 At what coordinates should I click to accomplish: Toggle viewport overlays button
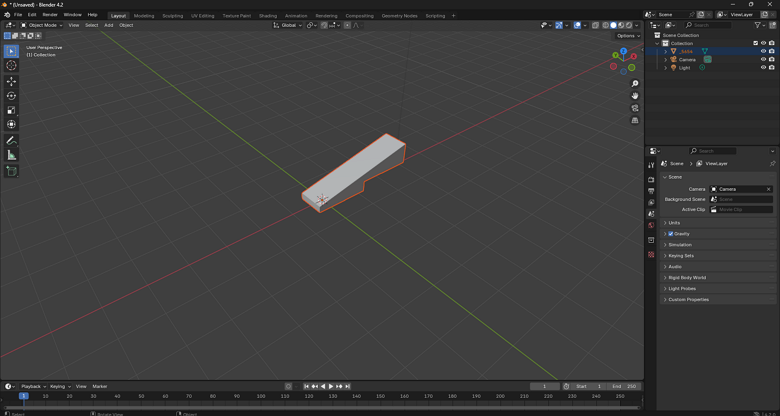tap(577, 25)
